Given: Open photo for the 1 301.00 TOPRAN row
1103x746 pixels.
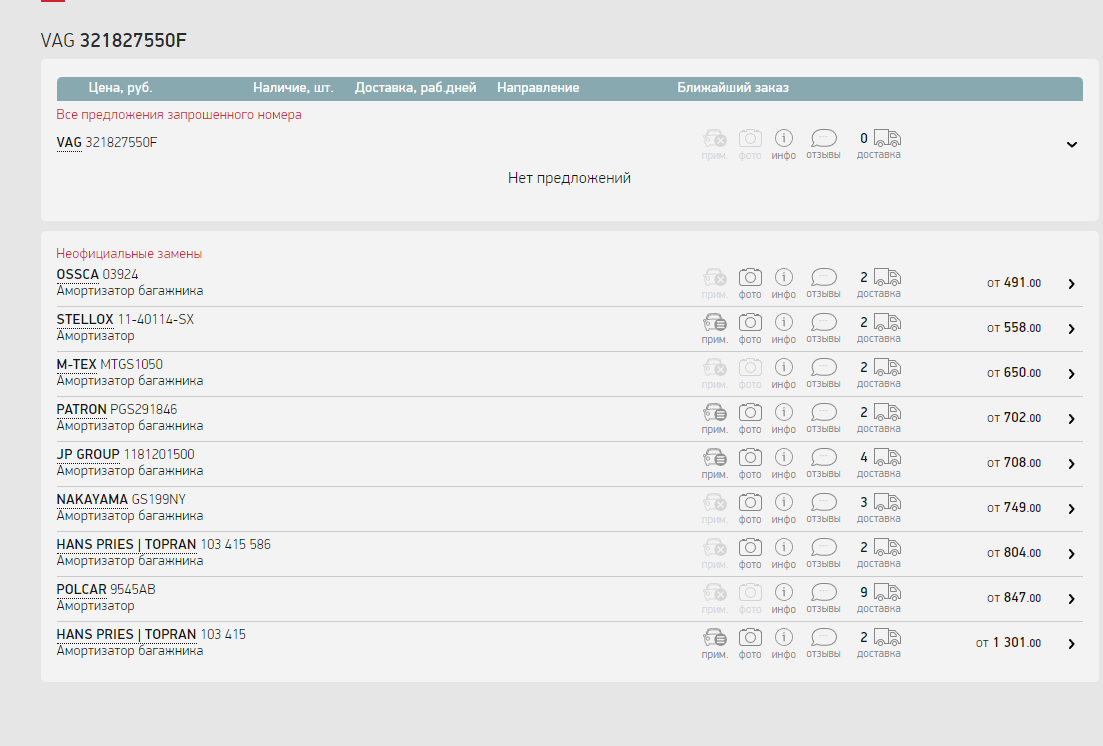Looking at the screenshot, I should pos(750,644).
